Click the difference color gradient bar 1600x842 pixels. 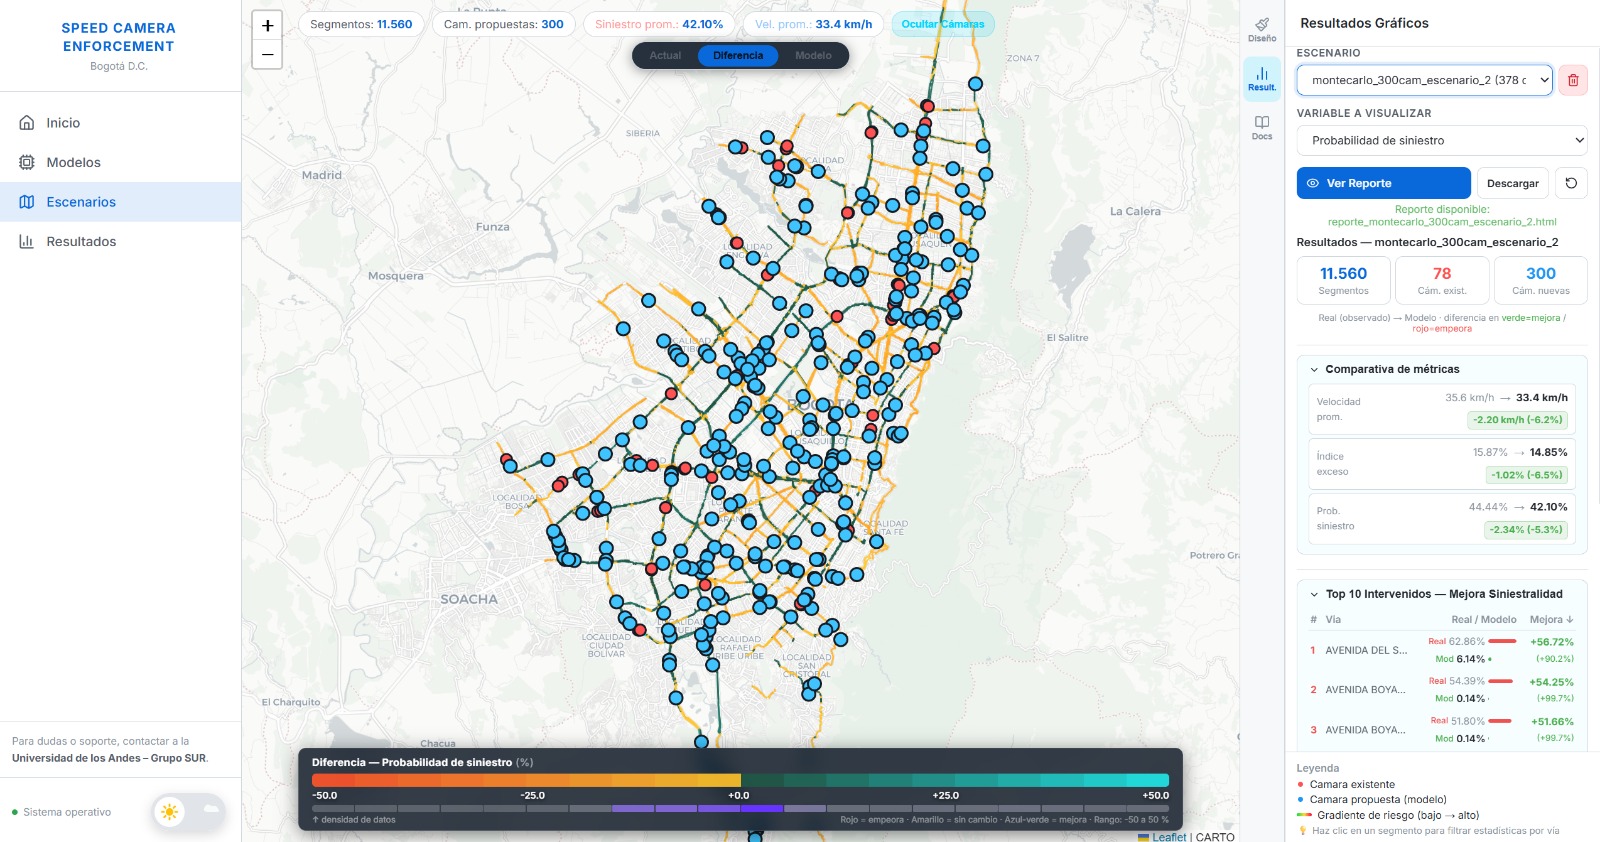click(x=740, y=780)
